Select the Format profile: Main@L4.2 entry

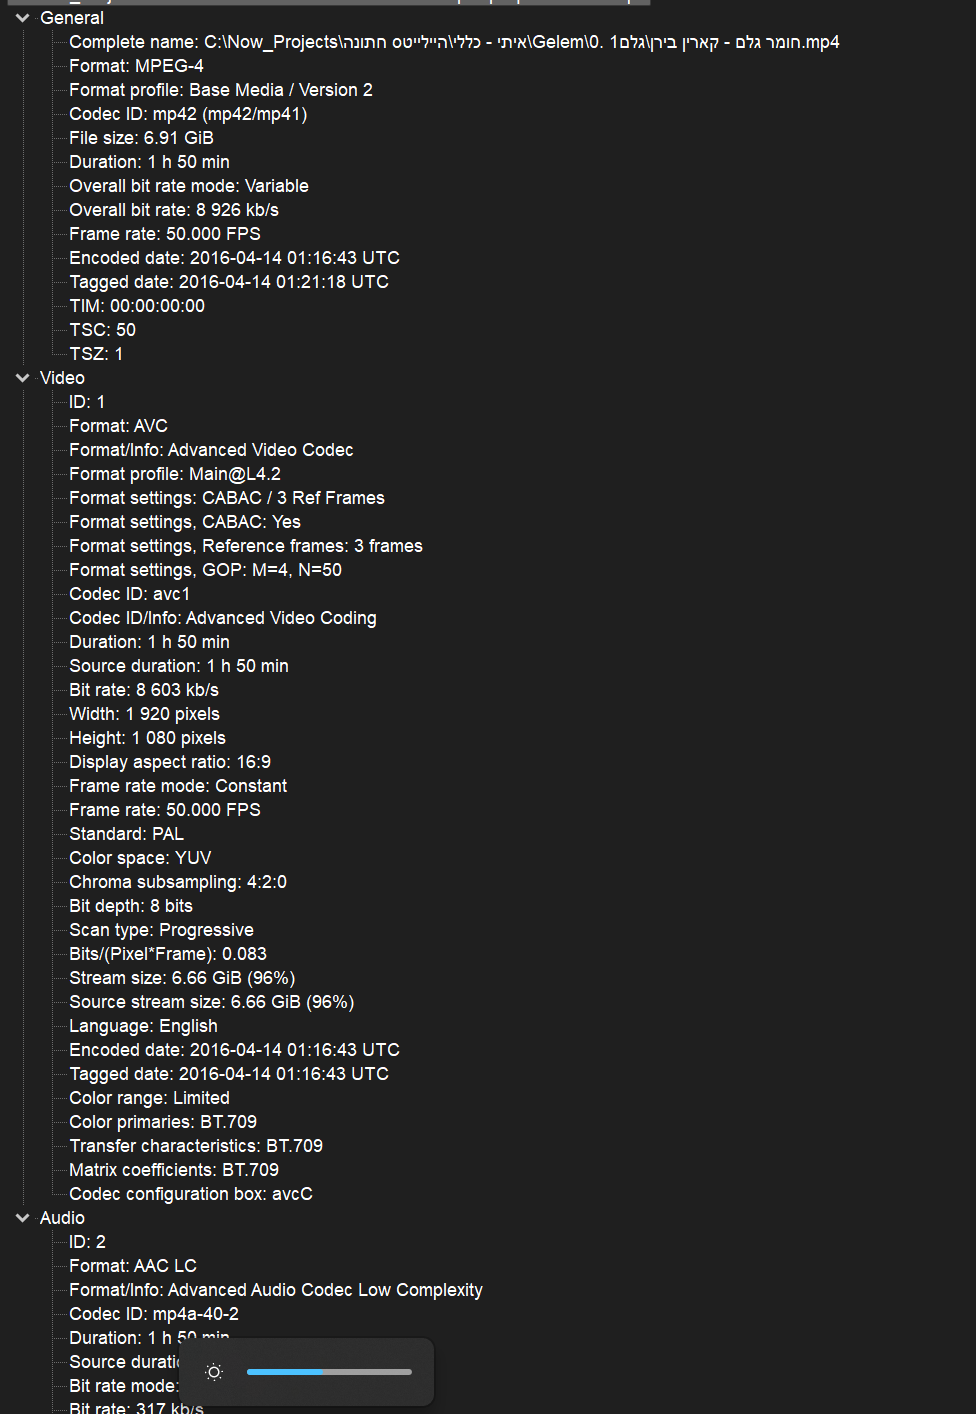point(175,473)
